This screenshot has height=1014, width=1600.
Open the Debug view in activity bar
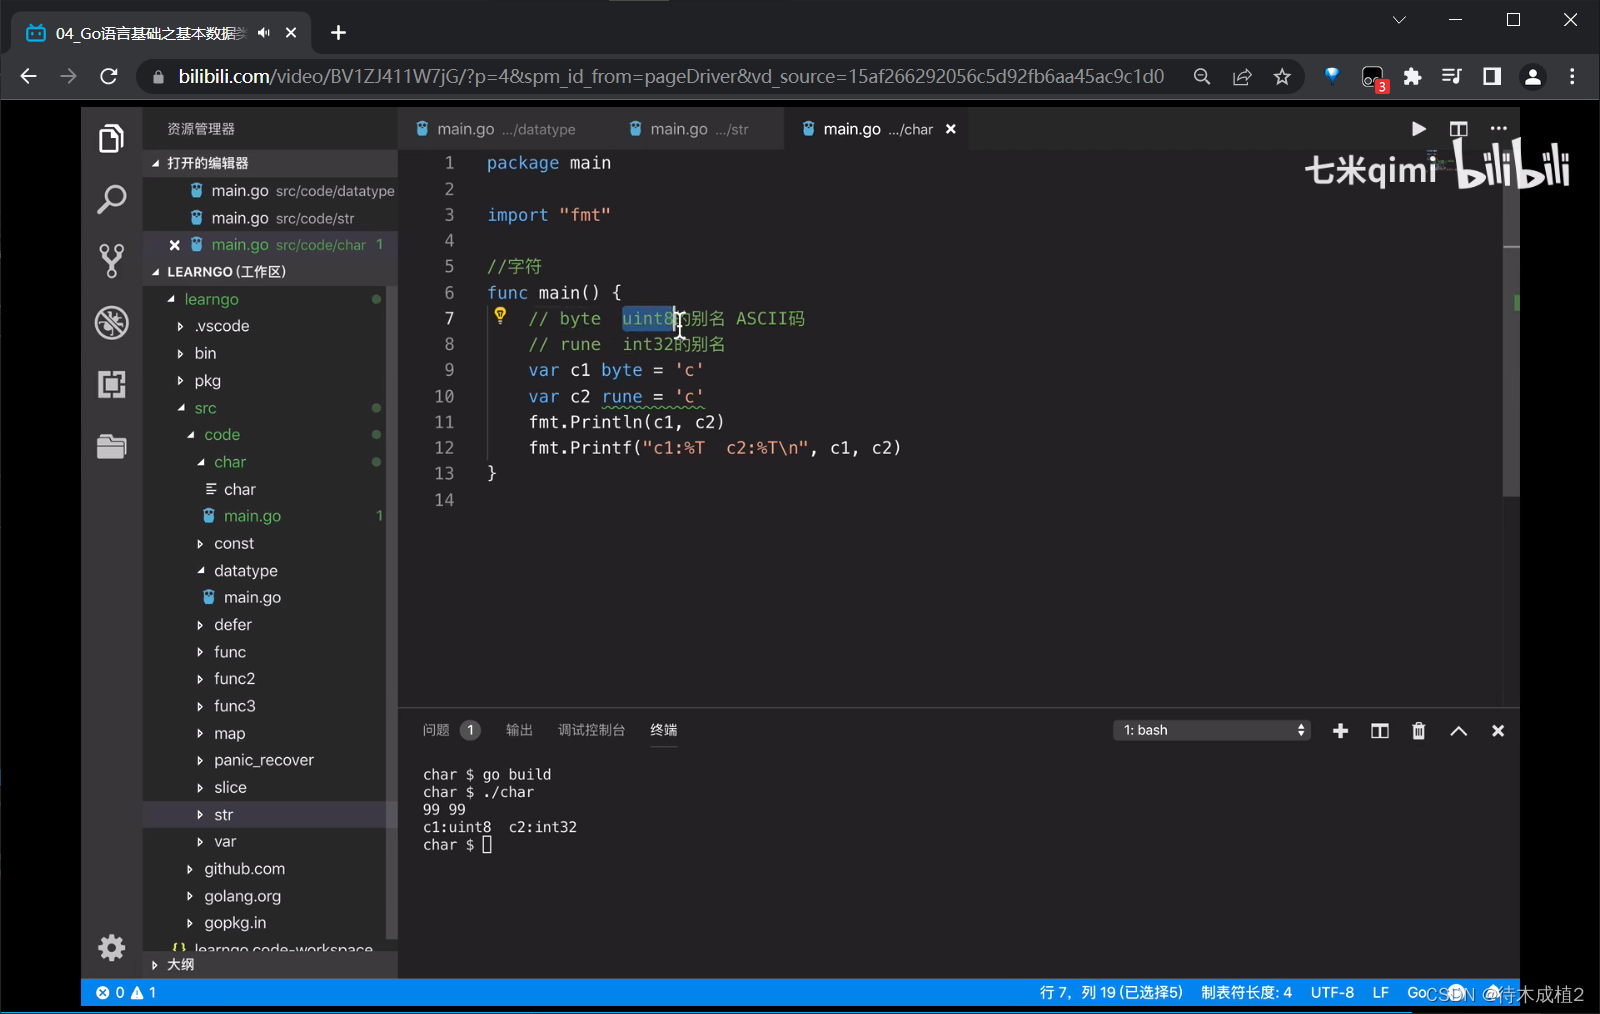click(111, 323)
